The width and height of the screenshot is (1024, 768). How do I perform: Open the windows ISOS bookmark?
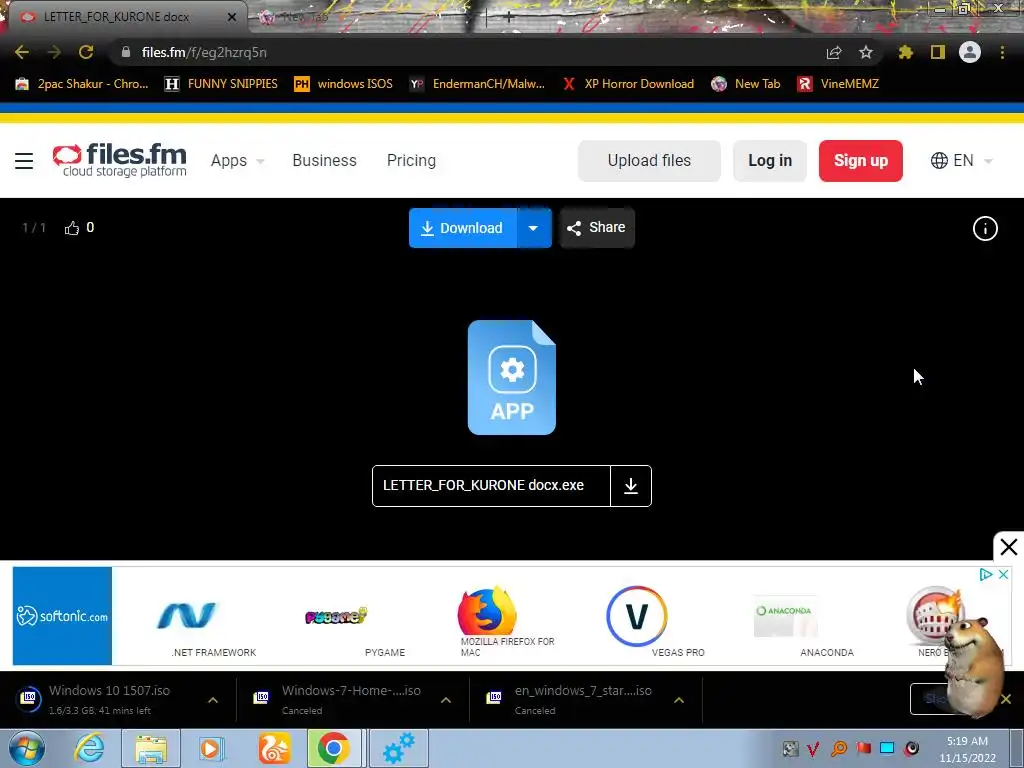(344, 84)
